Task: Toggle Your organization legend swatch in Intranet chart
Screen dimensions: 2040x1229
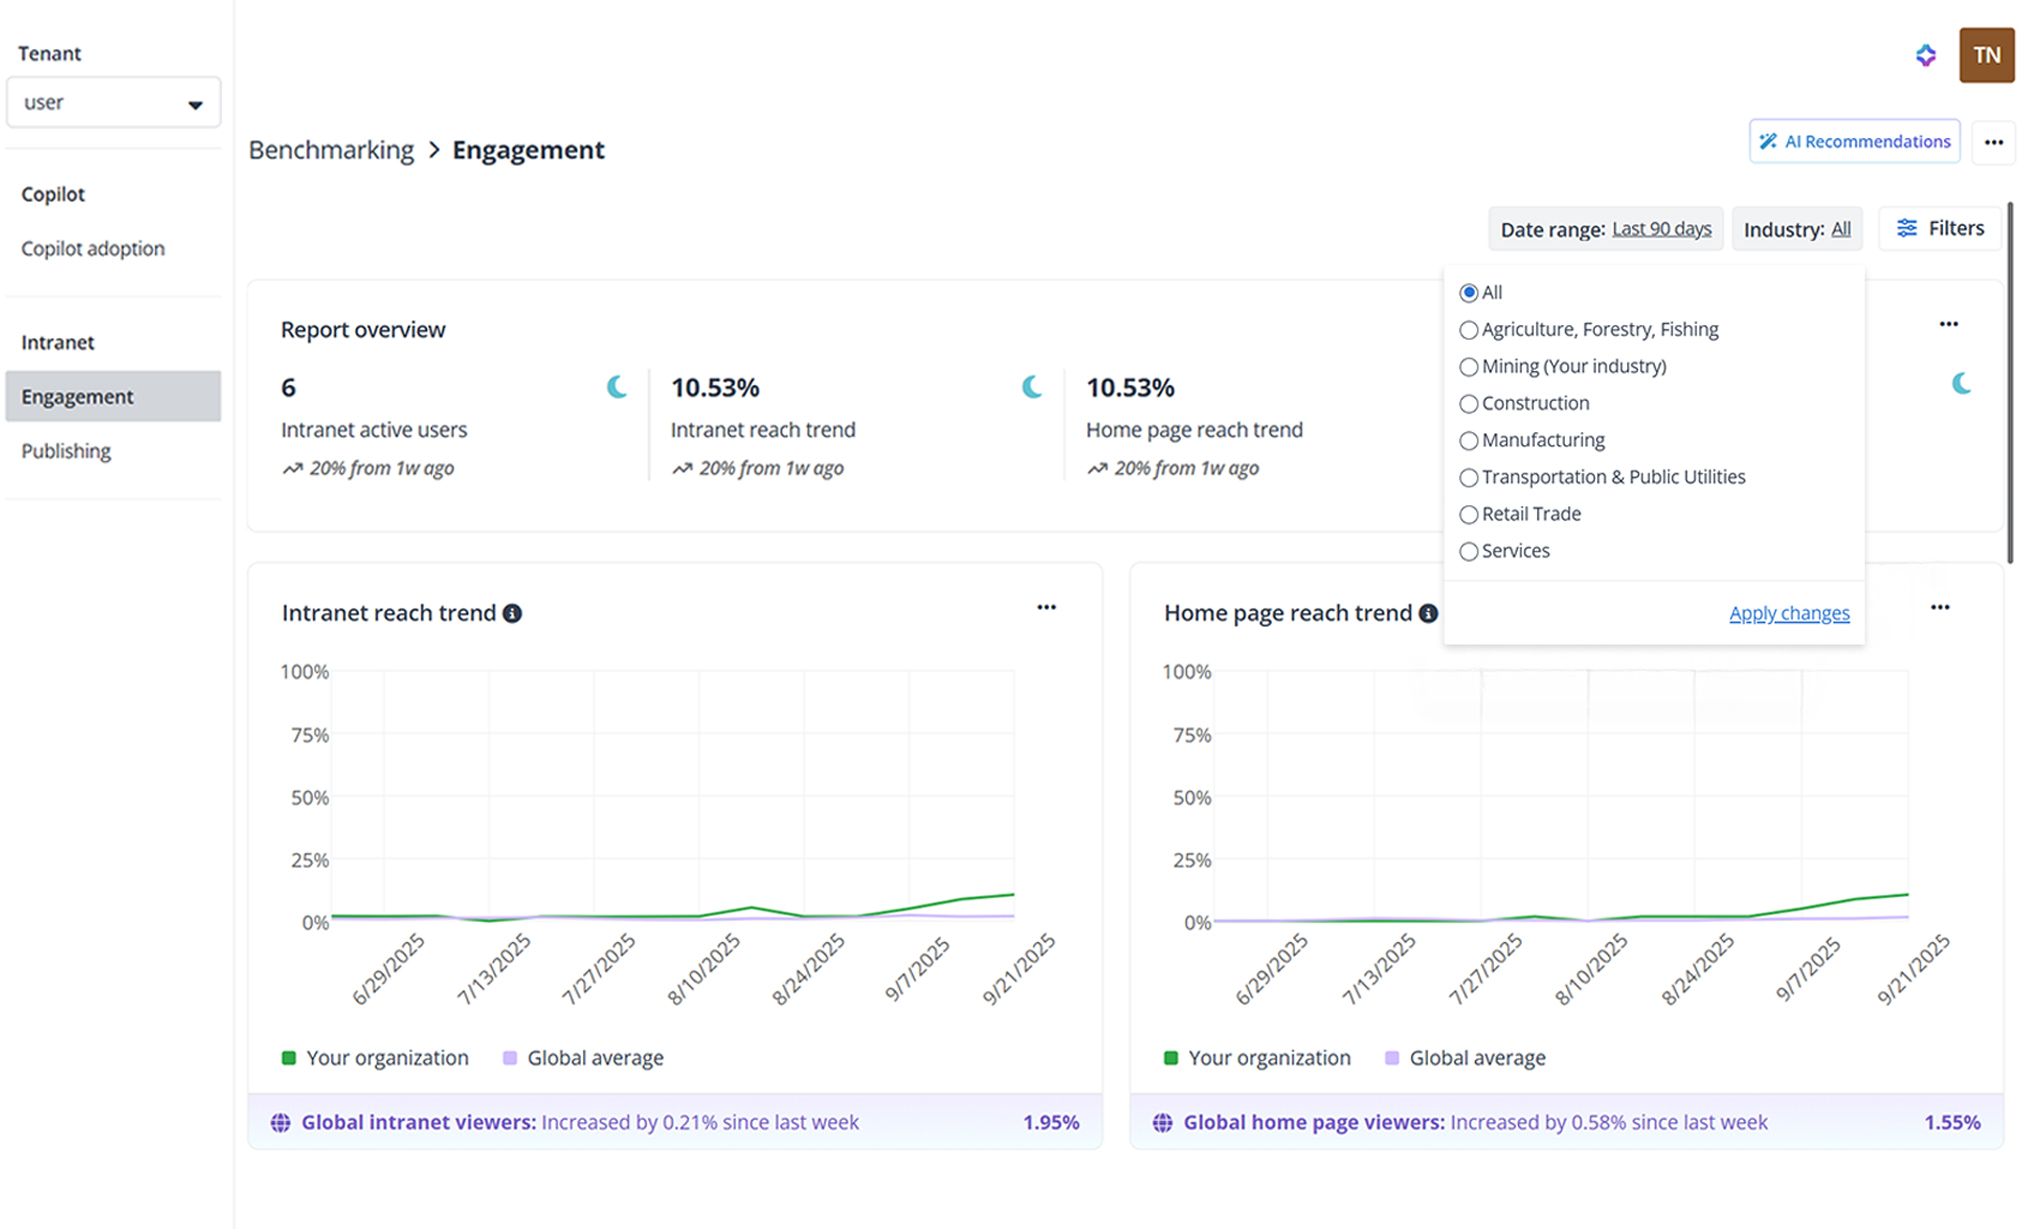Action: click(289, 1058)
